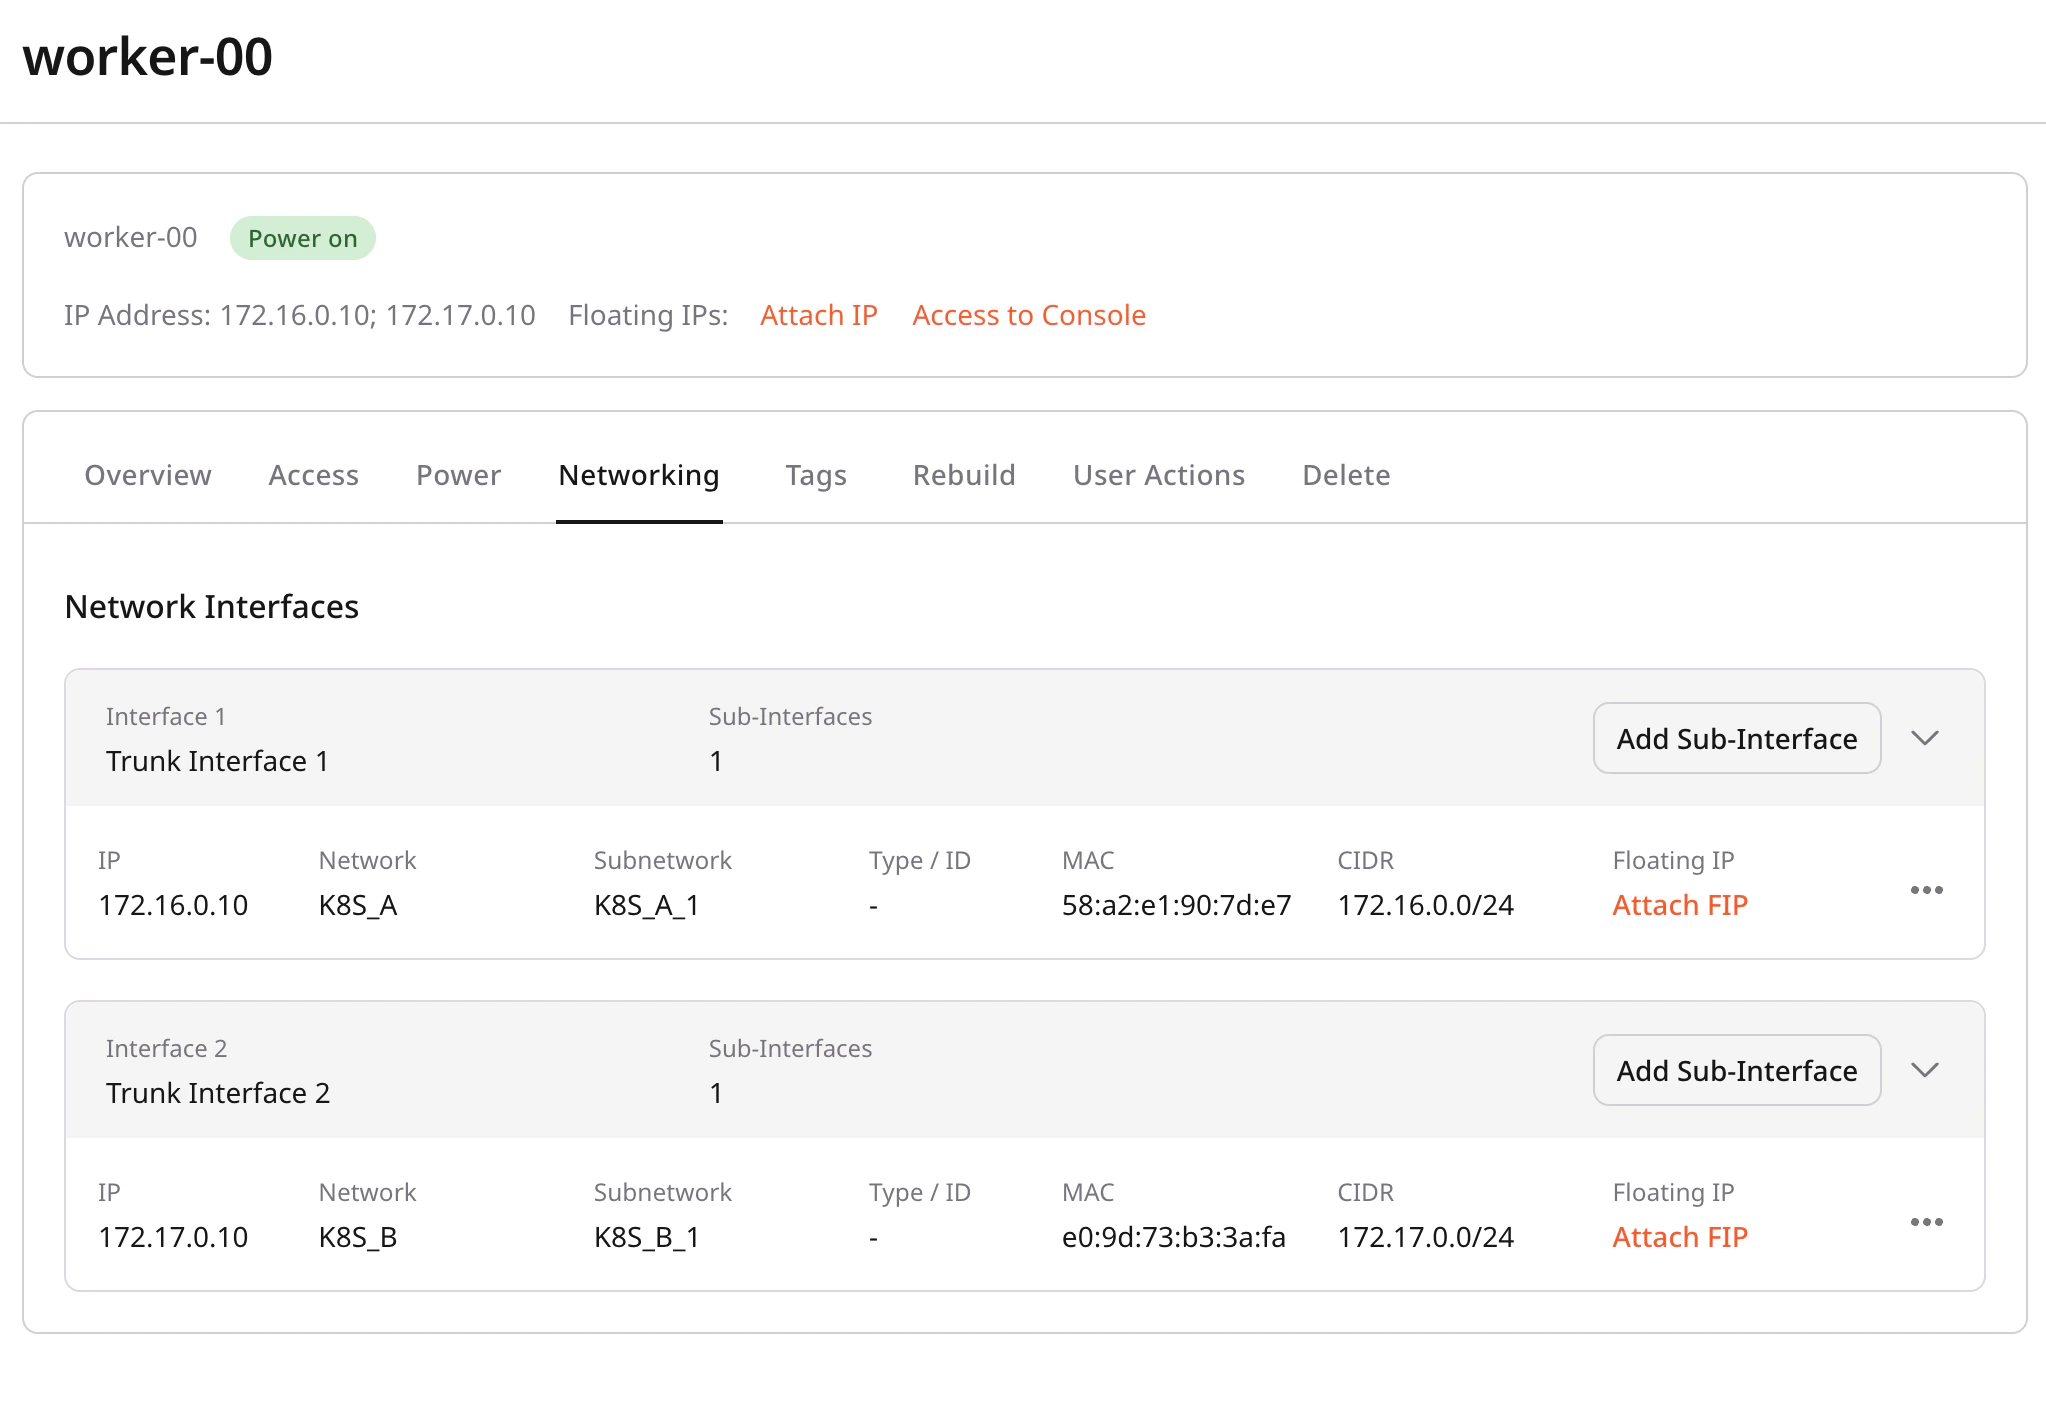The width and height of the screenshot is (2046, 1406).
Task: Click network name K8S_B
Action: tap(358, 1237)
